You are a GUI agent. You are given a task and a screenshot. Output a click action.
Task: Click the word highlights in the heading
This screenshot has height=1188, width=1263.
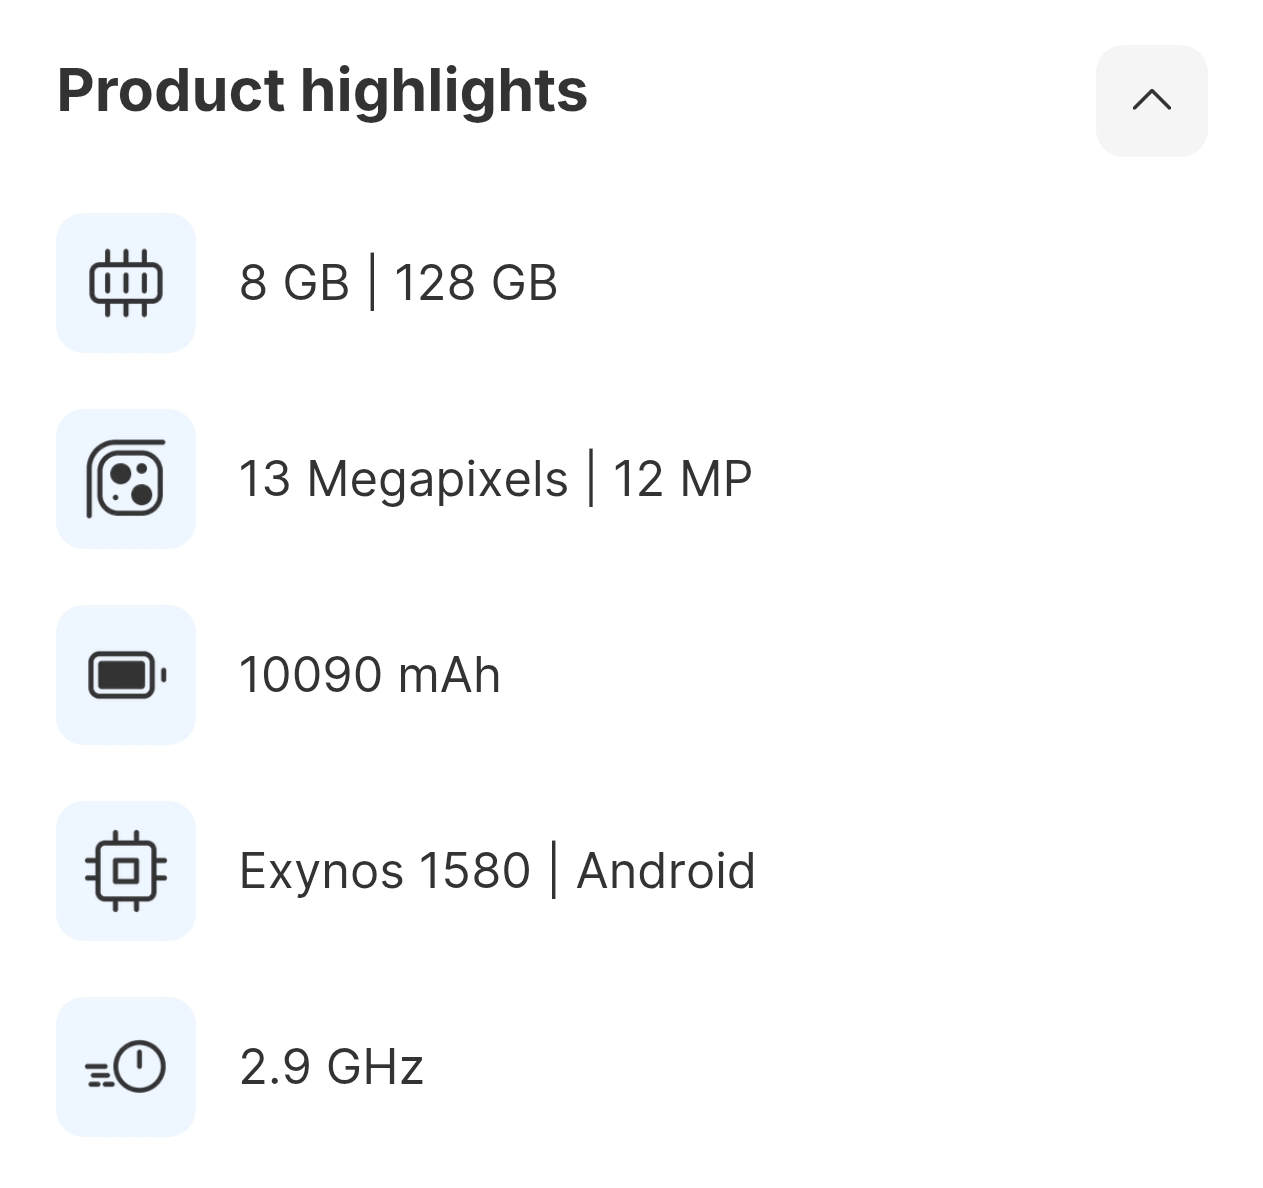point(444,91)
